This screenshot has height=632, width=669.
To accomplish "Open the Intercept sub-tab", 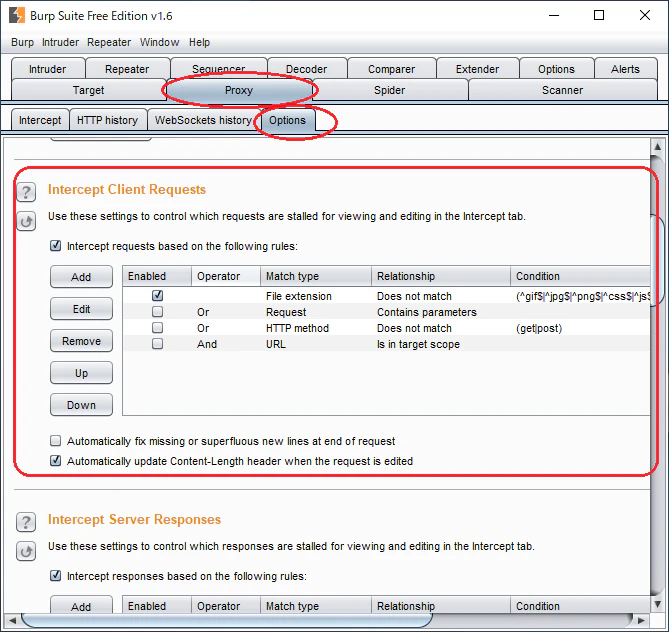I will [40, 120].
